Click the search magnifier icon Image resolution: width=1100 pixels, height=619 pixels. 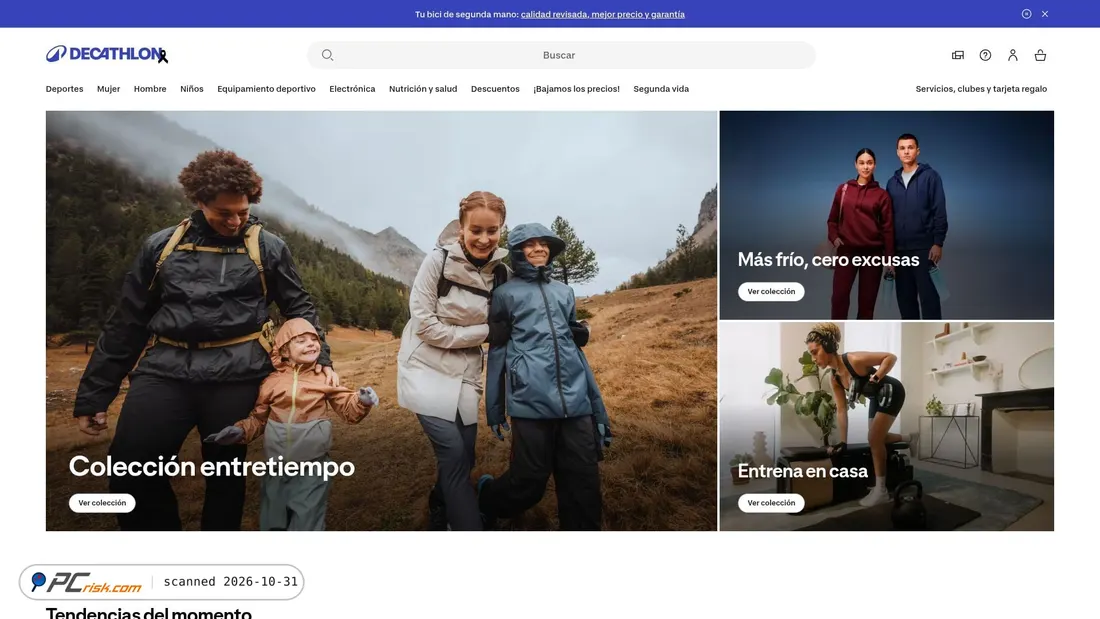[x=328, y=55]
